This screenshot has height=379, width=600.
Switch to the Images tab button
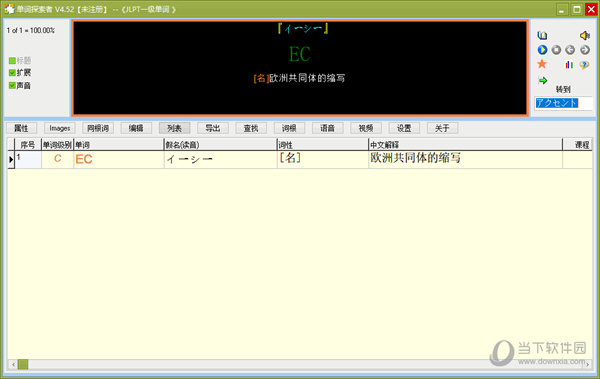pos(60,128)
